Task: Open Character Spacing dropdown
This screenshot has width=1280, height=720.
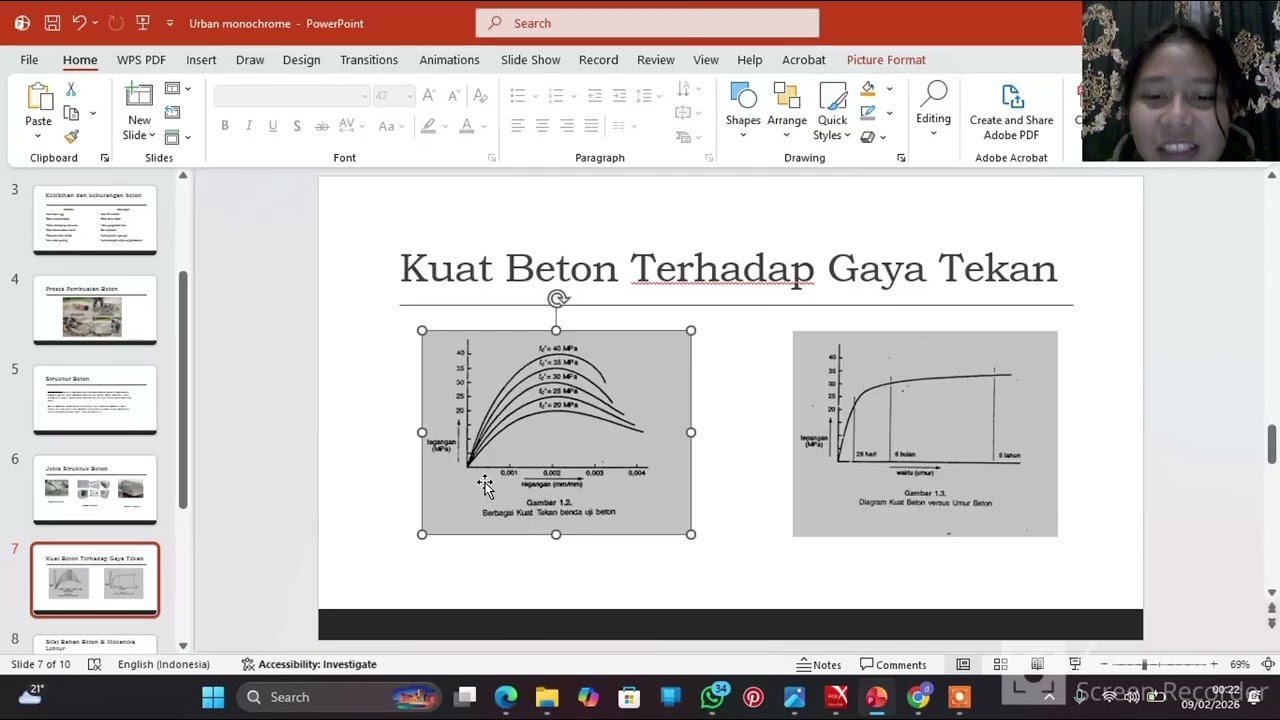Action: [x=350, y=126]
